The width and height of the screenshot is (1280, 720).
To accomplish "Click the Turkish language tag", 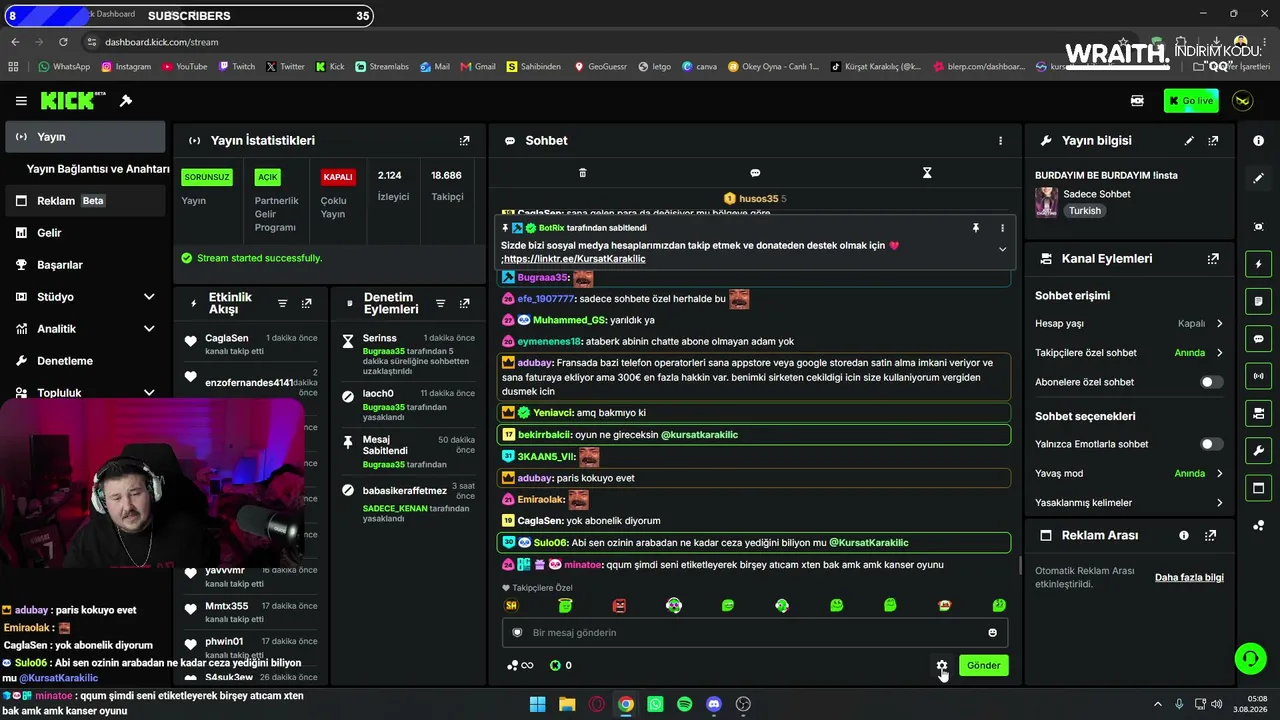I will tap(1084, 211).
